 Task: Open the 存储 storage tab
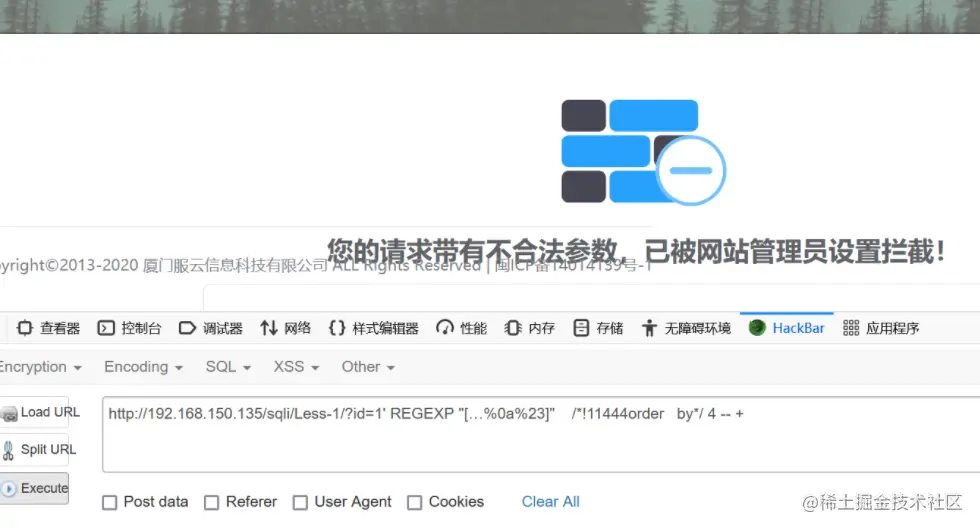[598, 328]
